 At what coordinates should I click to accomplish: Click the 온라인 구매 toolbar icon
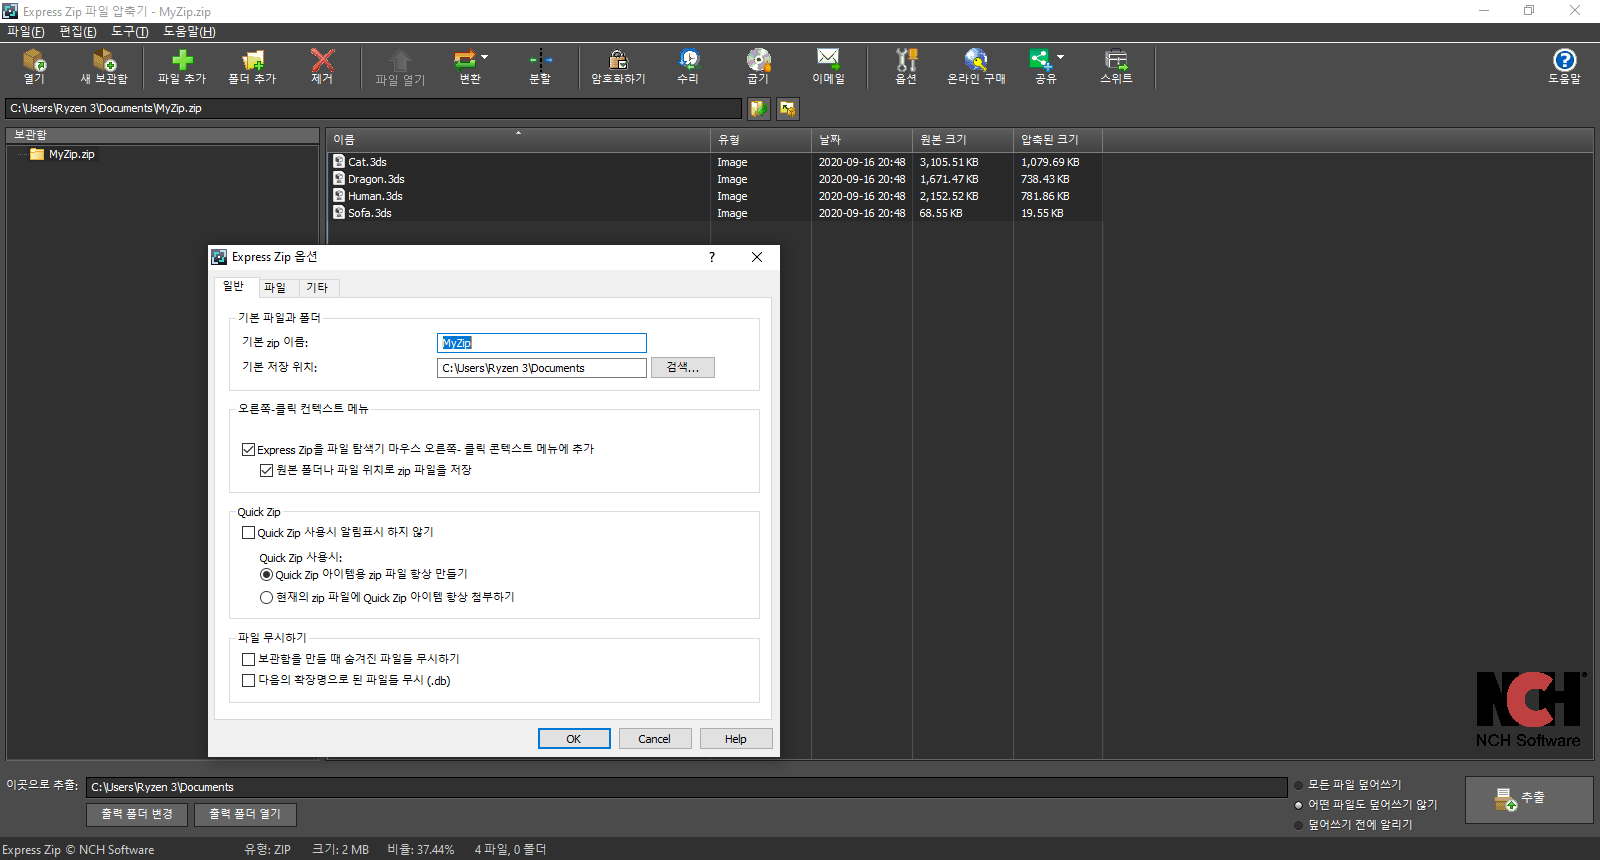coord(976,66)
